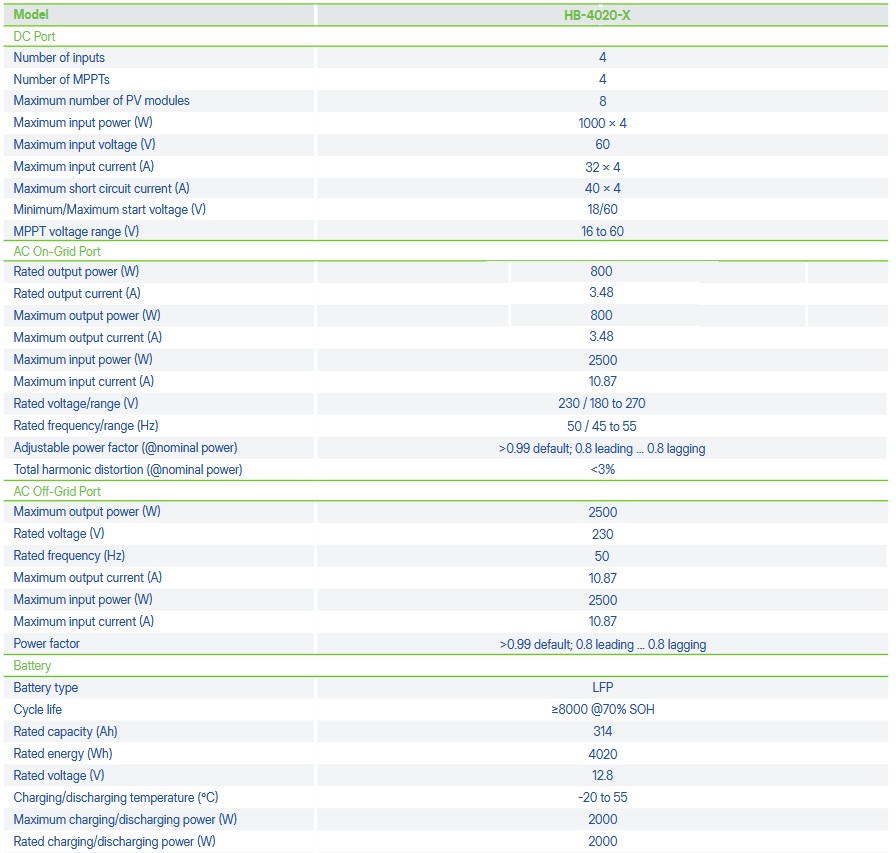Click the Number of MPPTs row label
This screenshot has height=853, width=896.
pos(61,79)
